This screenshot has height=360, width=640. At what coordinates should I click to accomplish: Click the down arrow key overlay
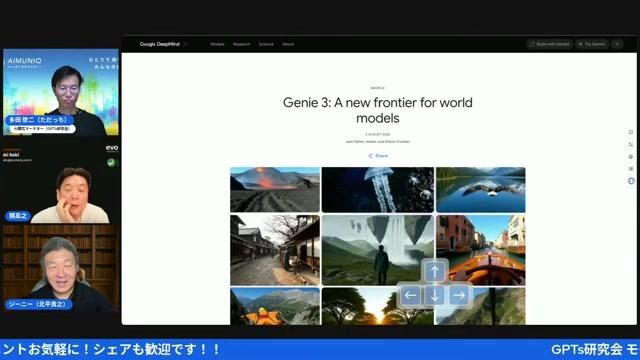[435, 295]
